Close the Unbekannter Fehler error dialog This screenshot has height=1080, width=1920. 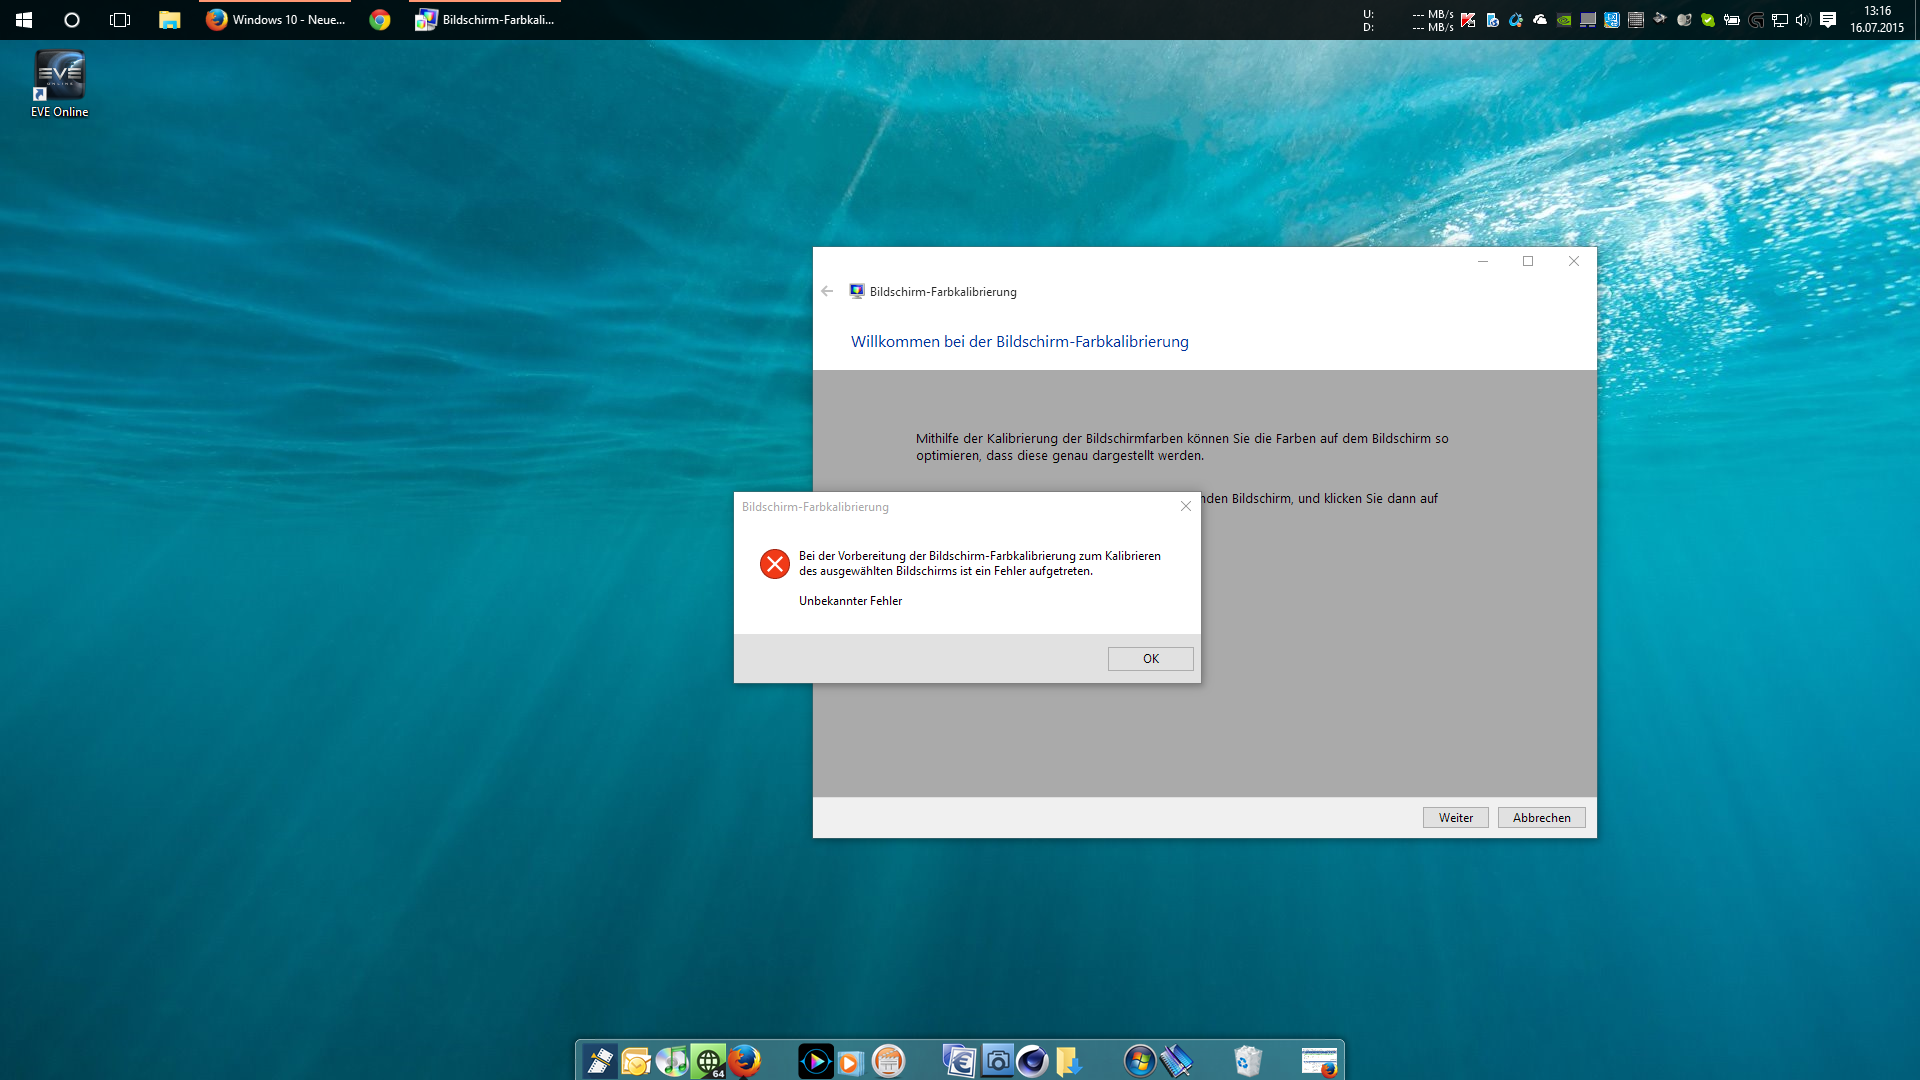coord(1186,506)
